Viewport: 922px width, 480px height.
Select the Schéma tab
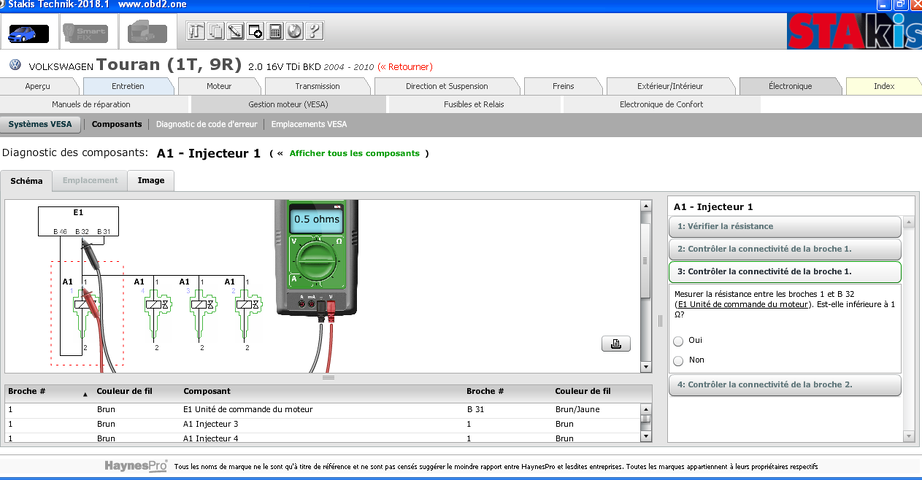(26, 181)
